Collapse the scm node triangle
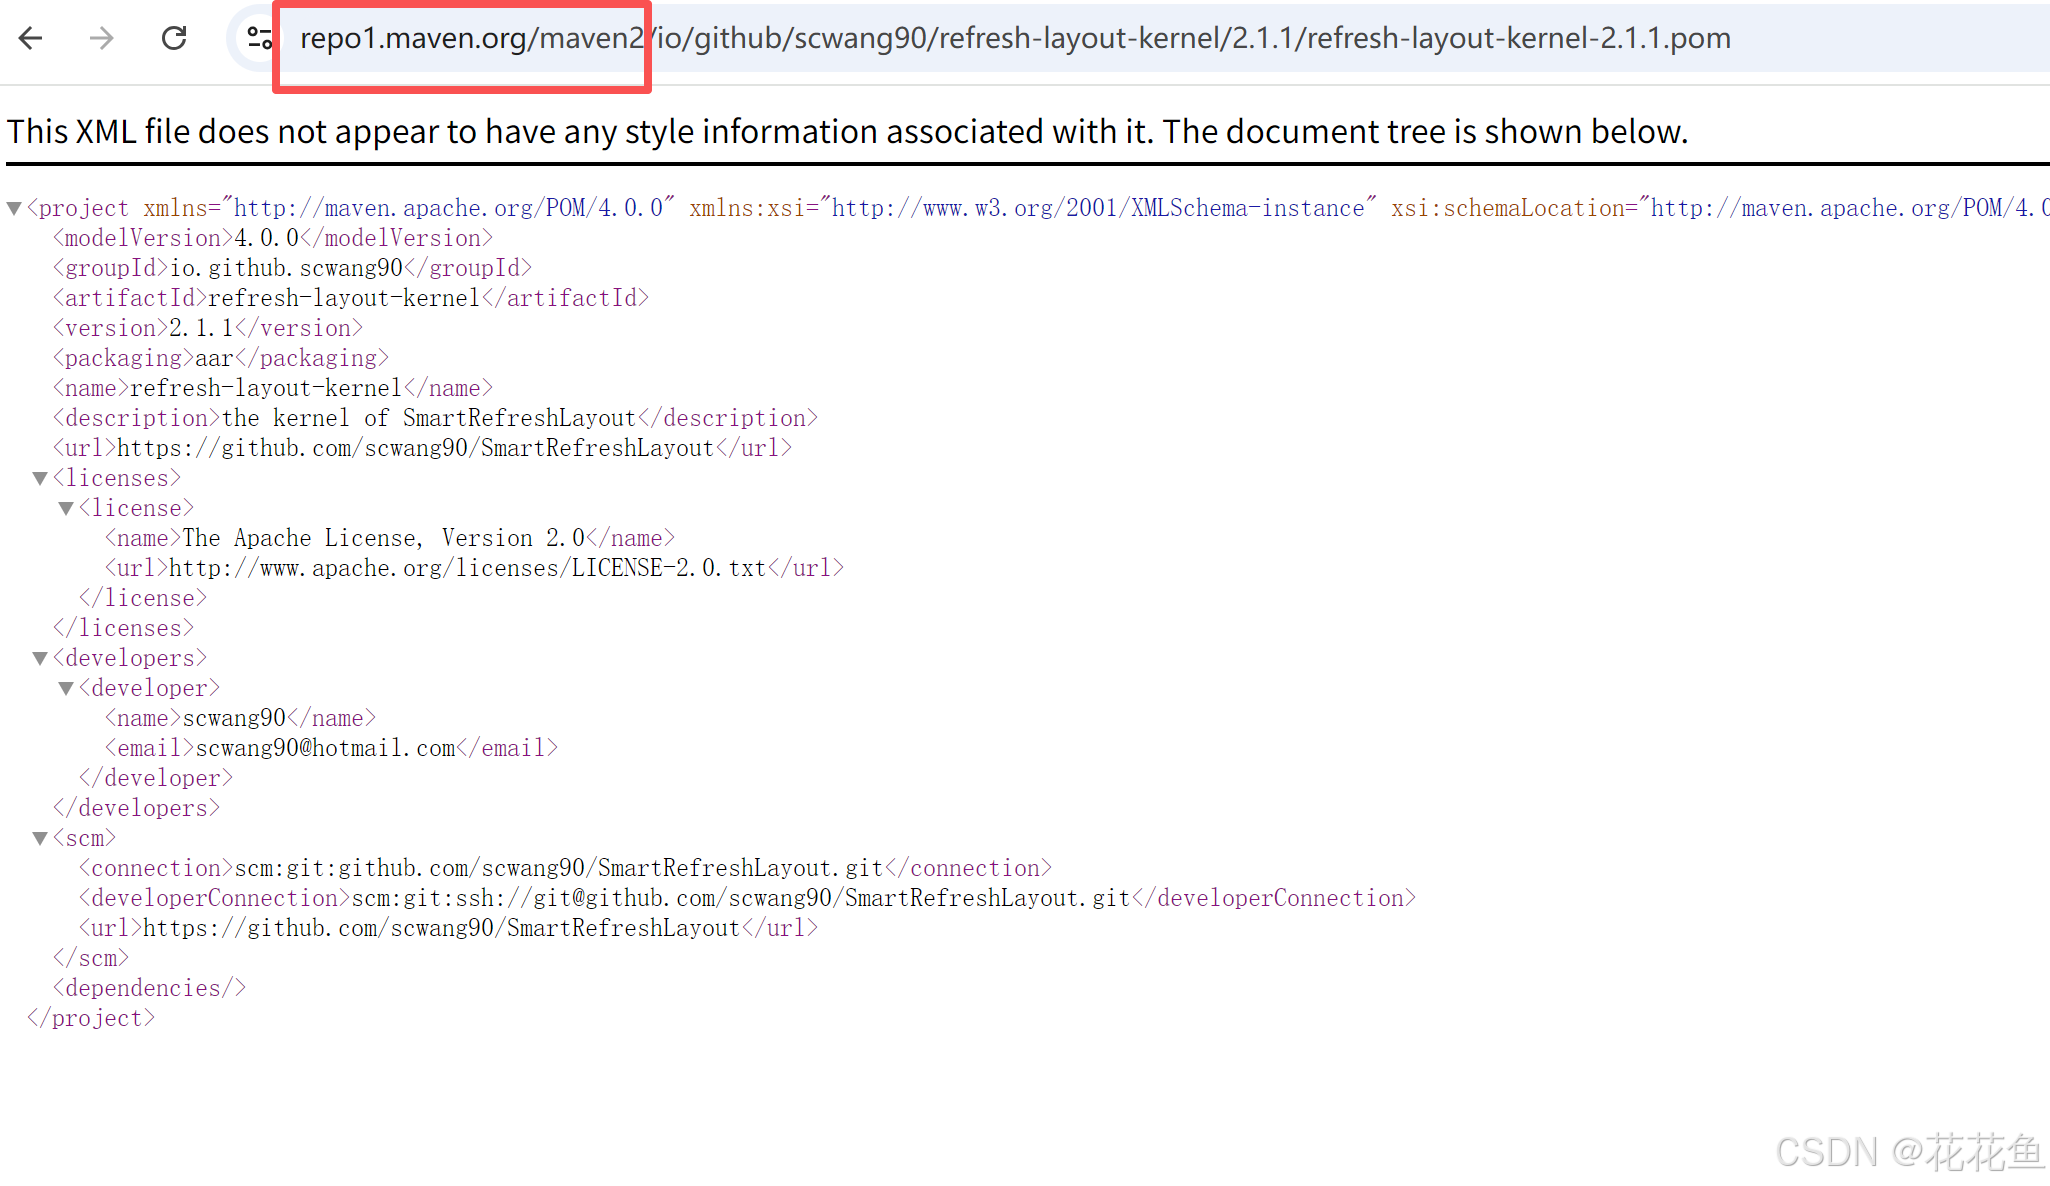Viewport: 2050px width, 1186px height. click(x=40, y=838)
